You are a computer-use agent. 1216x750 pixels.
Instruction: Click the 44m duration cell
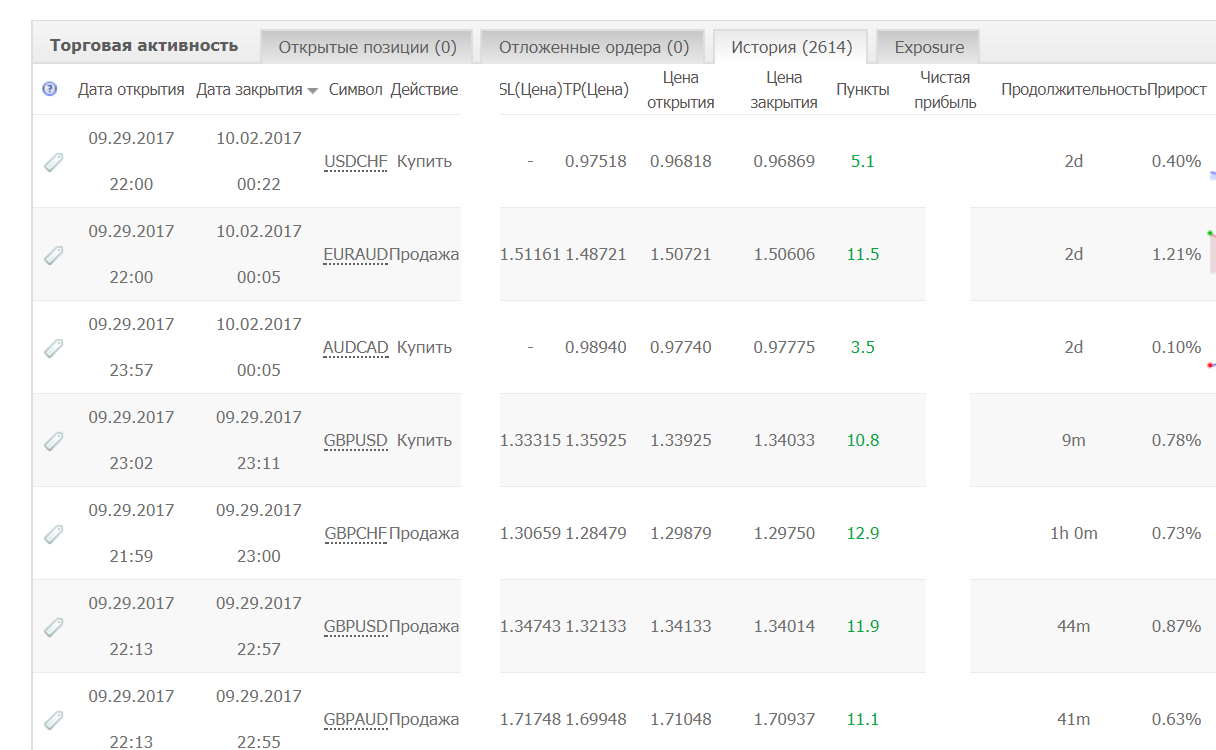click(x=1074, y=626)
